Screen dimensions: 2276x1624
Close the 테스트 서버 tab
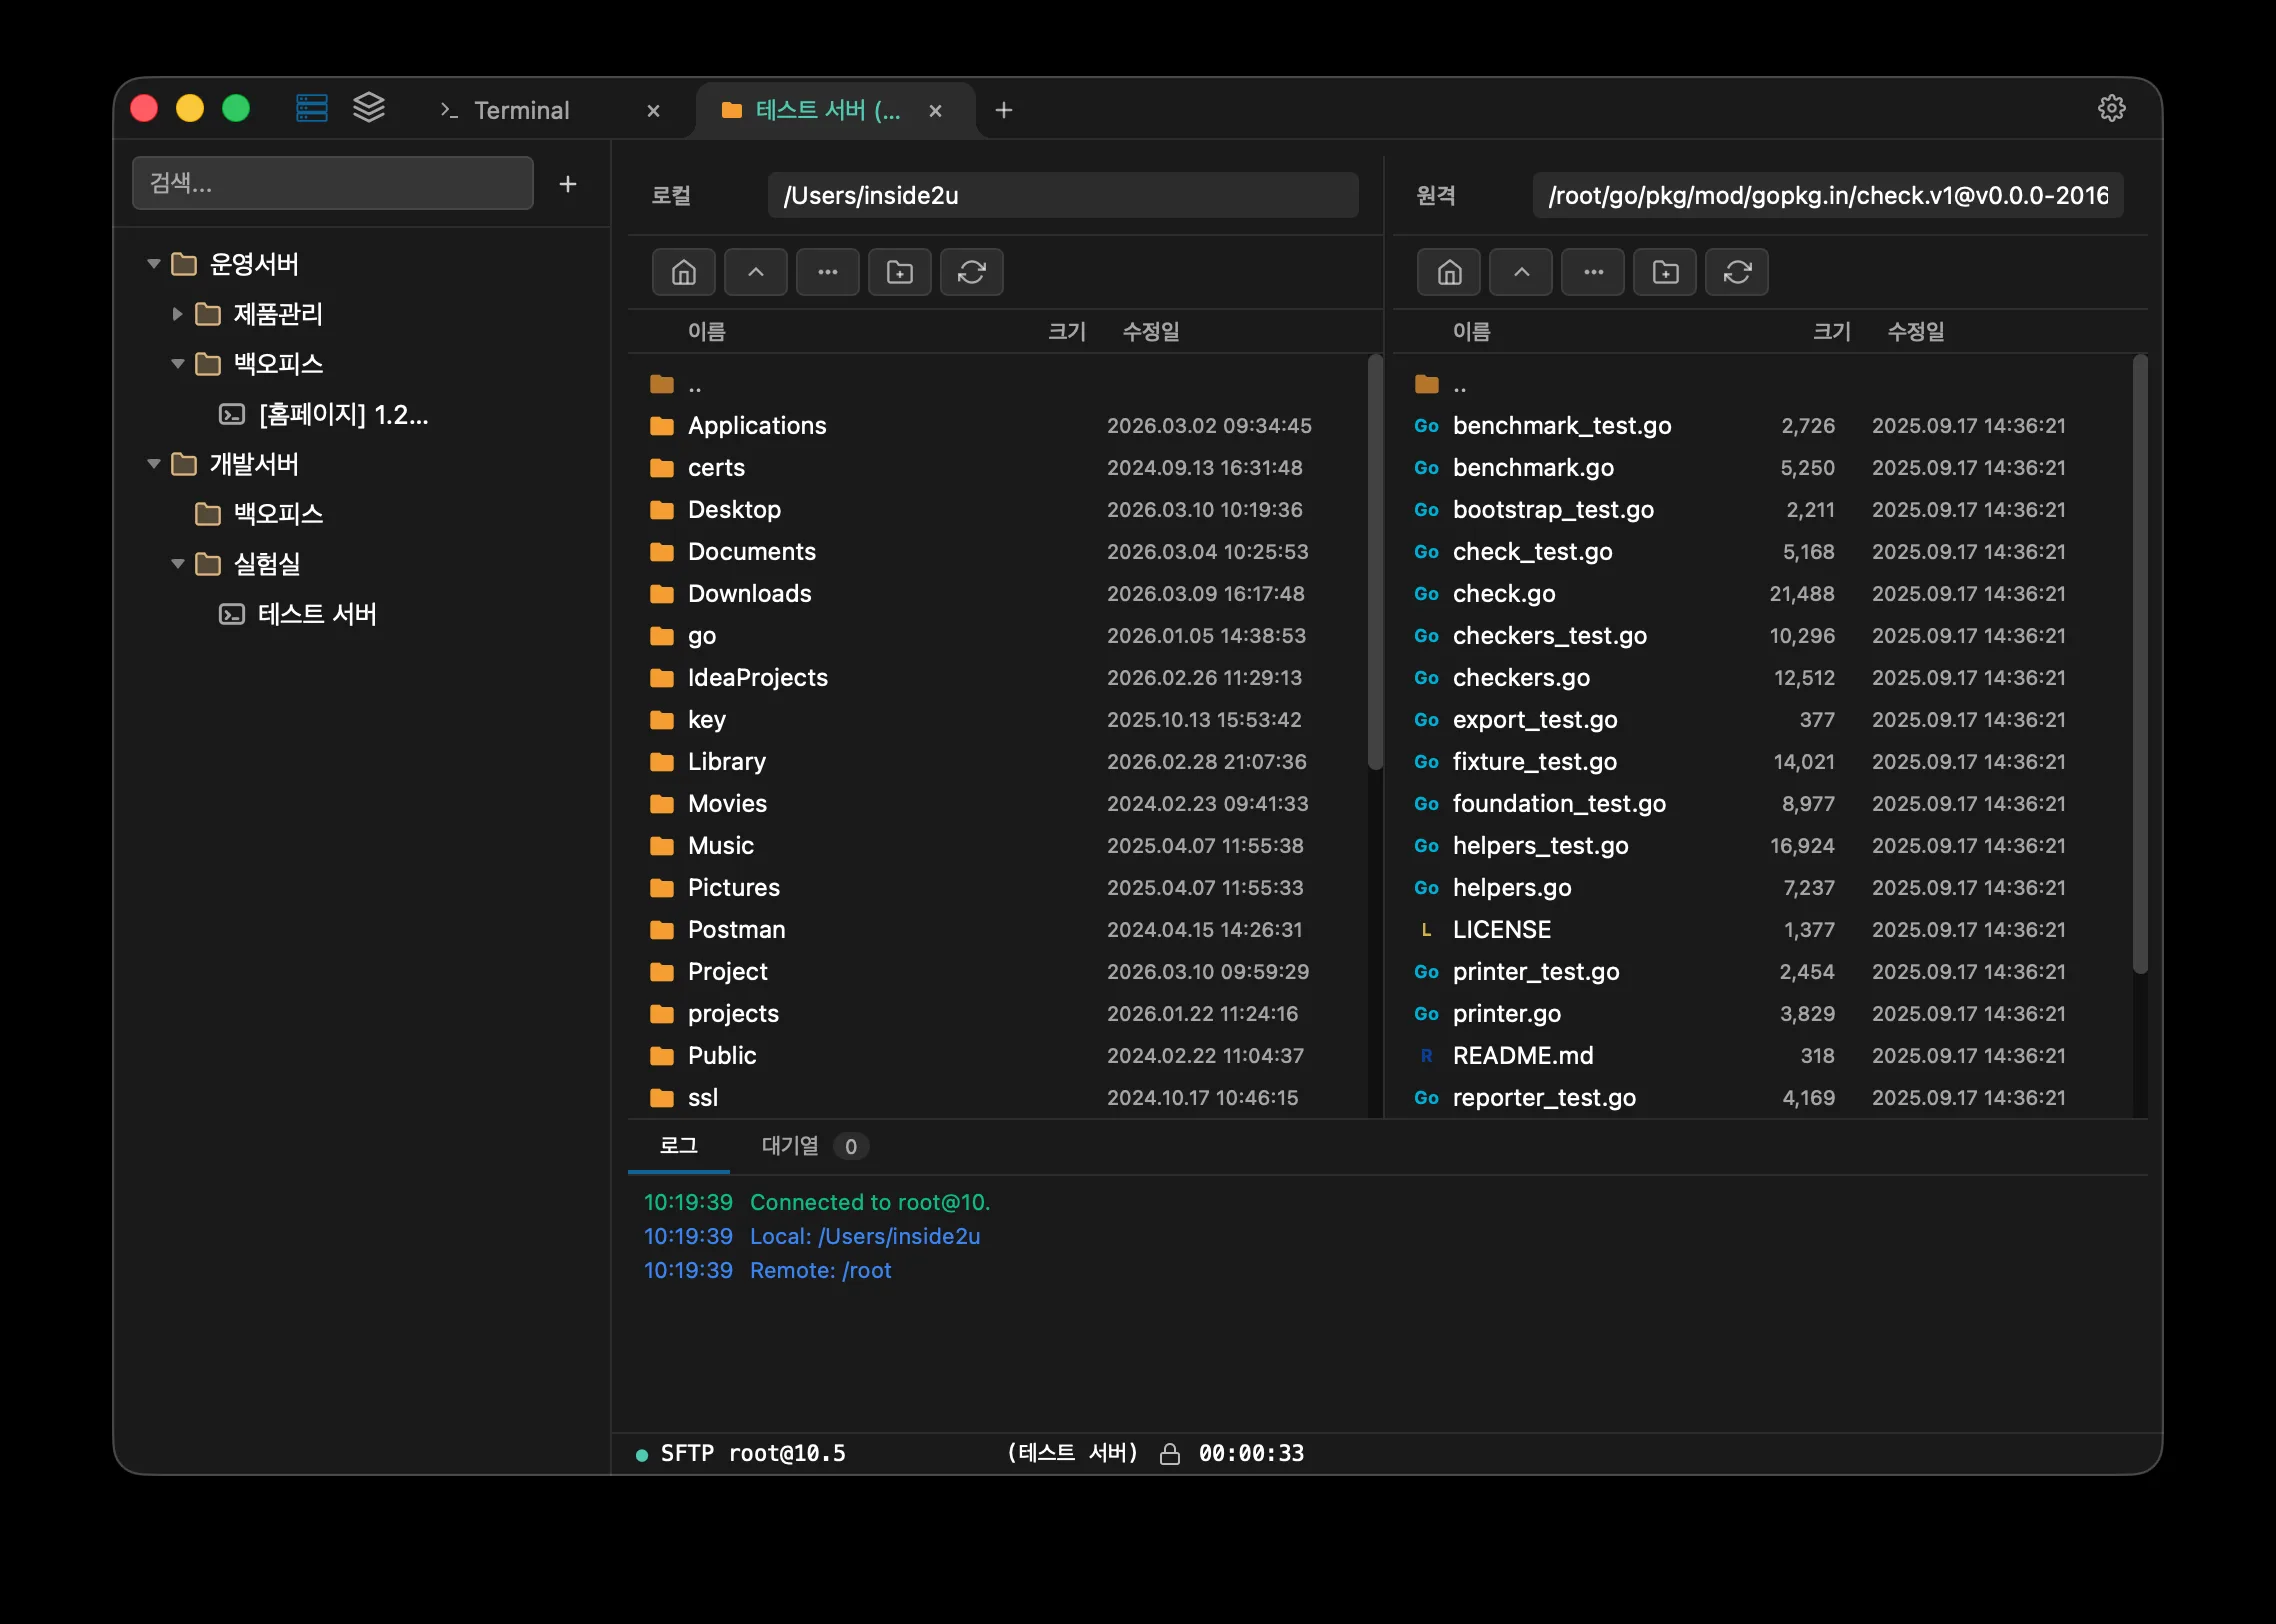[x=935, y=111]
